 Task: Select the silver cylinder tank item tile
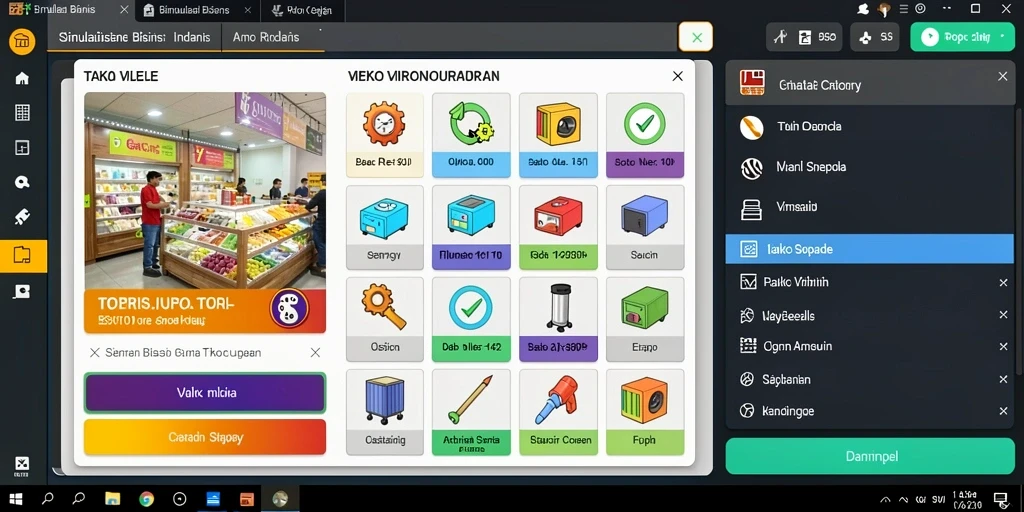click(558, 319)
